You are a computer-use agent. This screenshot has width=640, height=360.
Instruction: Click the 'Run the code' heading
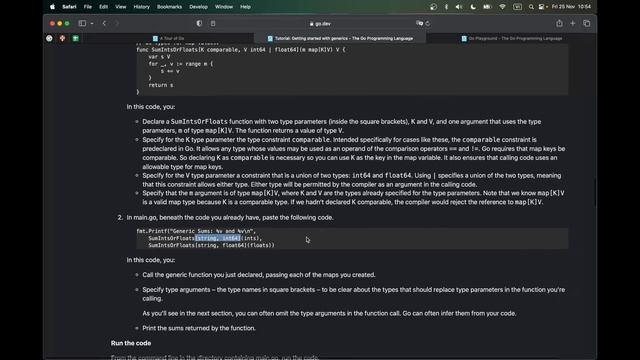[x=131, y=343]
